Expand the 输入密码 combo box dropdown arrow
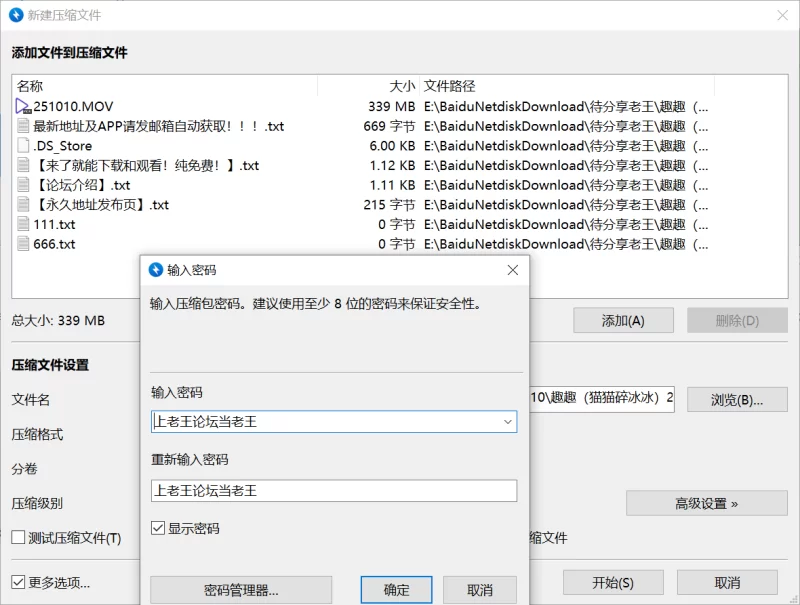 [x=508, y=422]
